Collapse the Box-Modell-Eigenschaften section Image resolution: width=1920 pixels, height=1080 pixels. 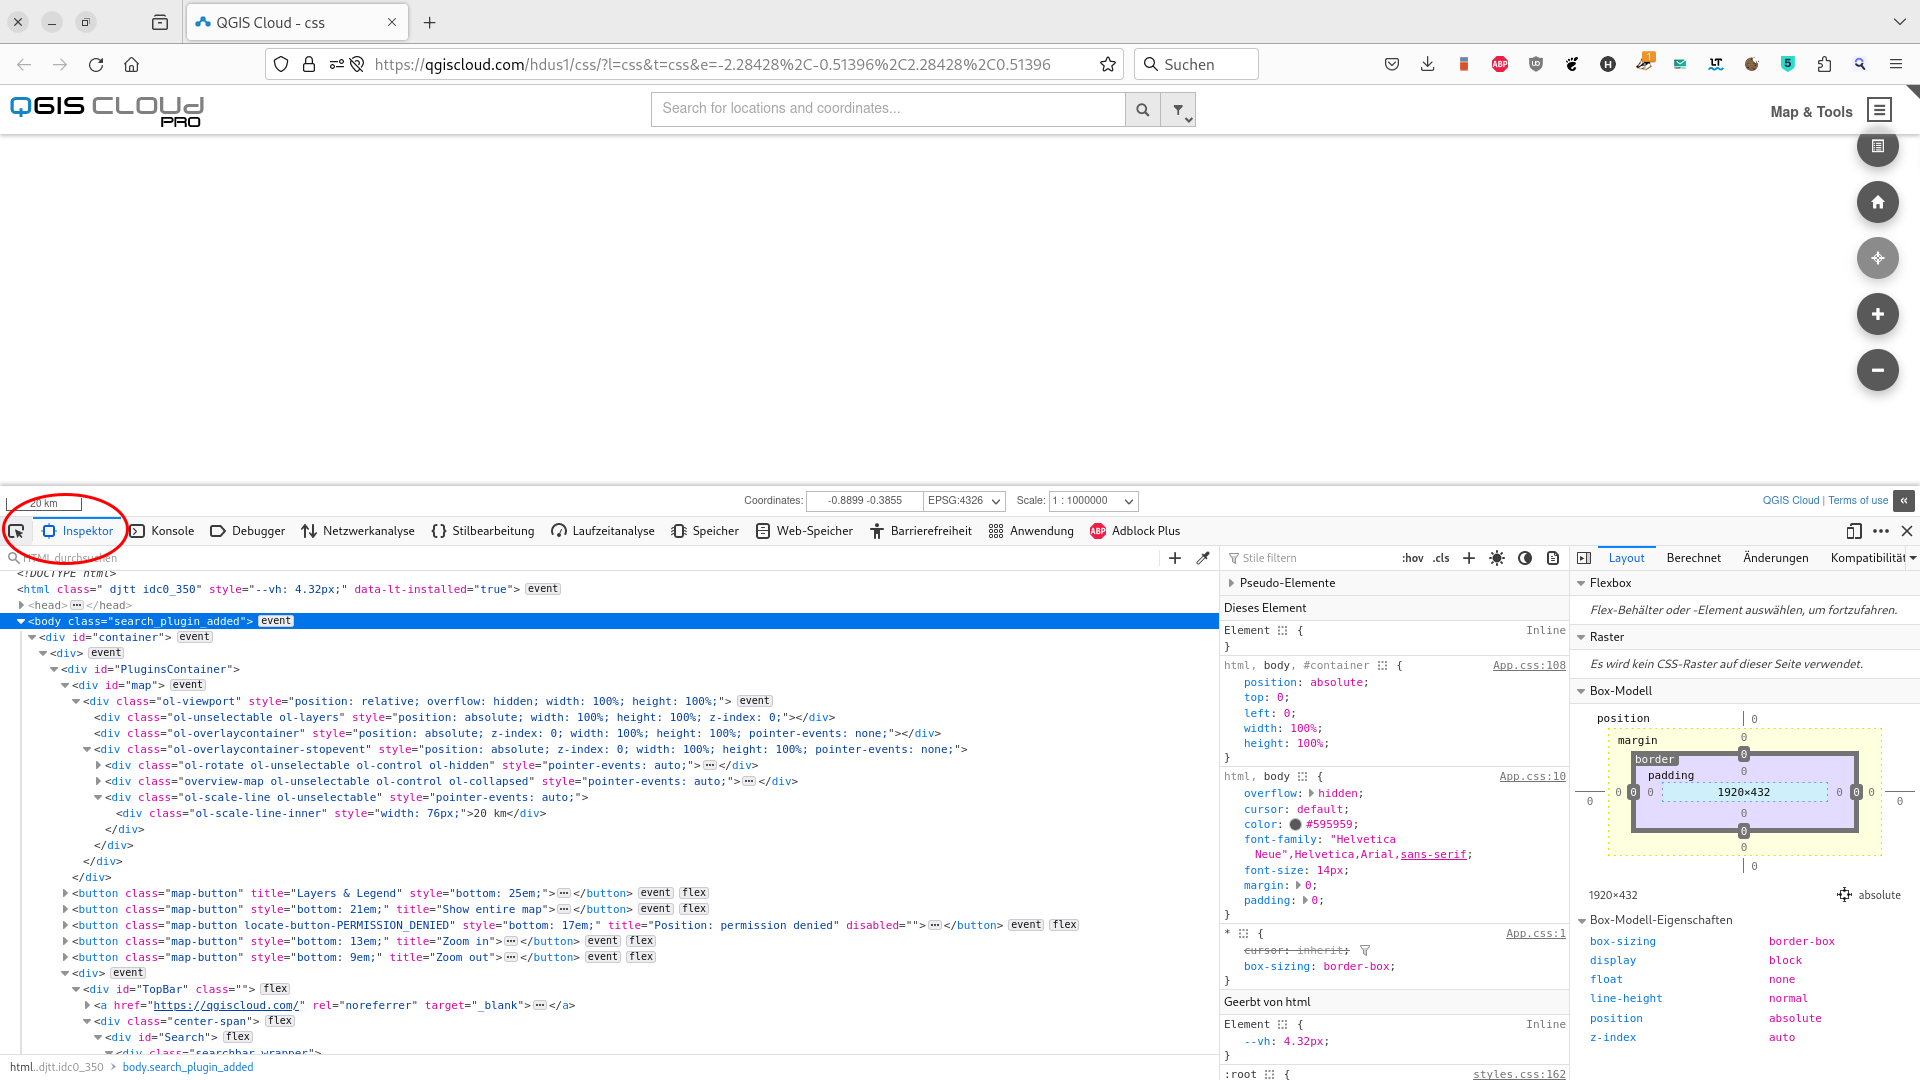click(1581, 920)
